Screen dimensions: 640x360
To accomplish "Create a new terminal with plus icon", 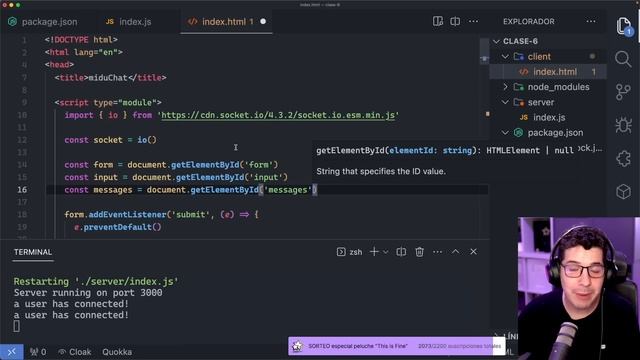I will pos(373,252).
